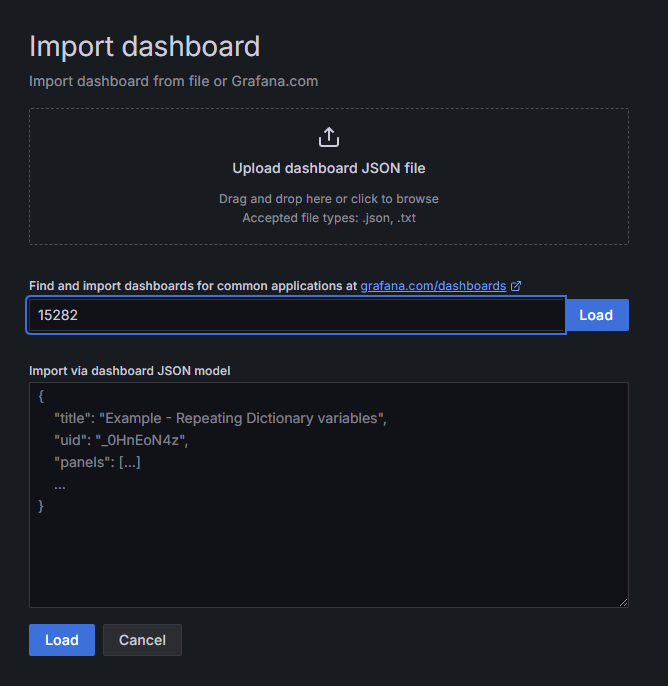Click 'Import dashboard from file or Grafana.com' subtitle
The height and width of the screenshot is (686, 668).
pyautogui.click(x=173, y=81)
